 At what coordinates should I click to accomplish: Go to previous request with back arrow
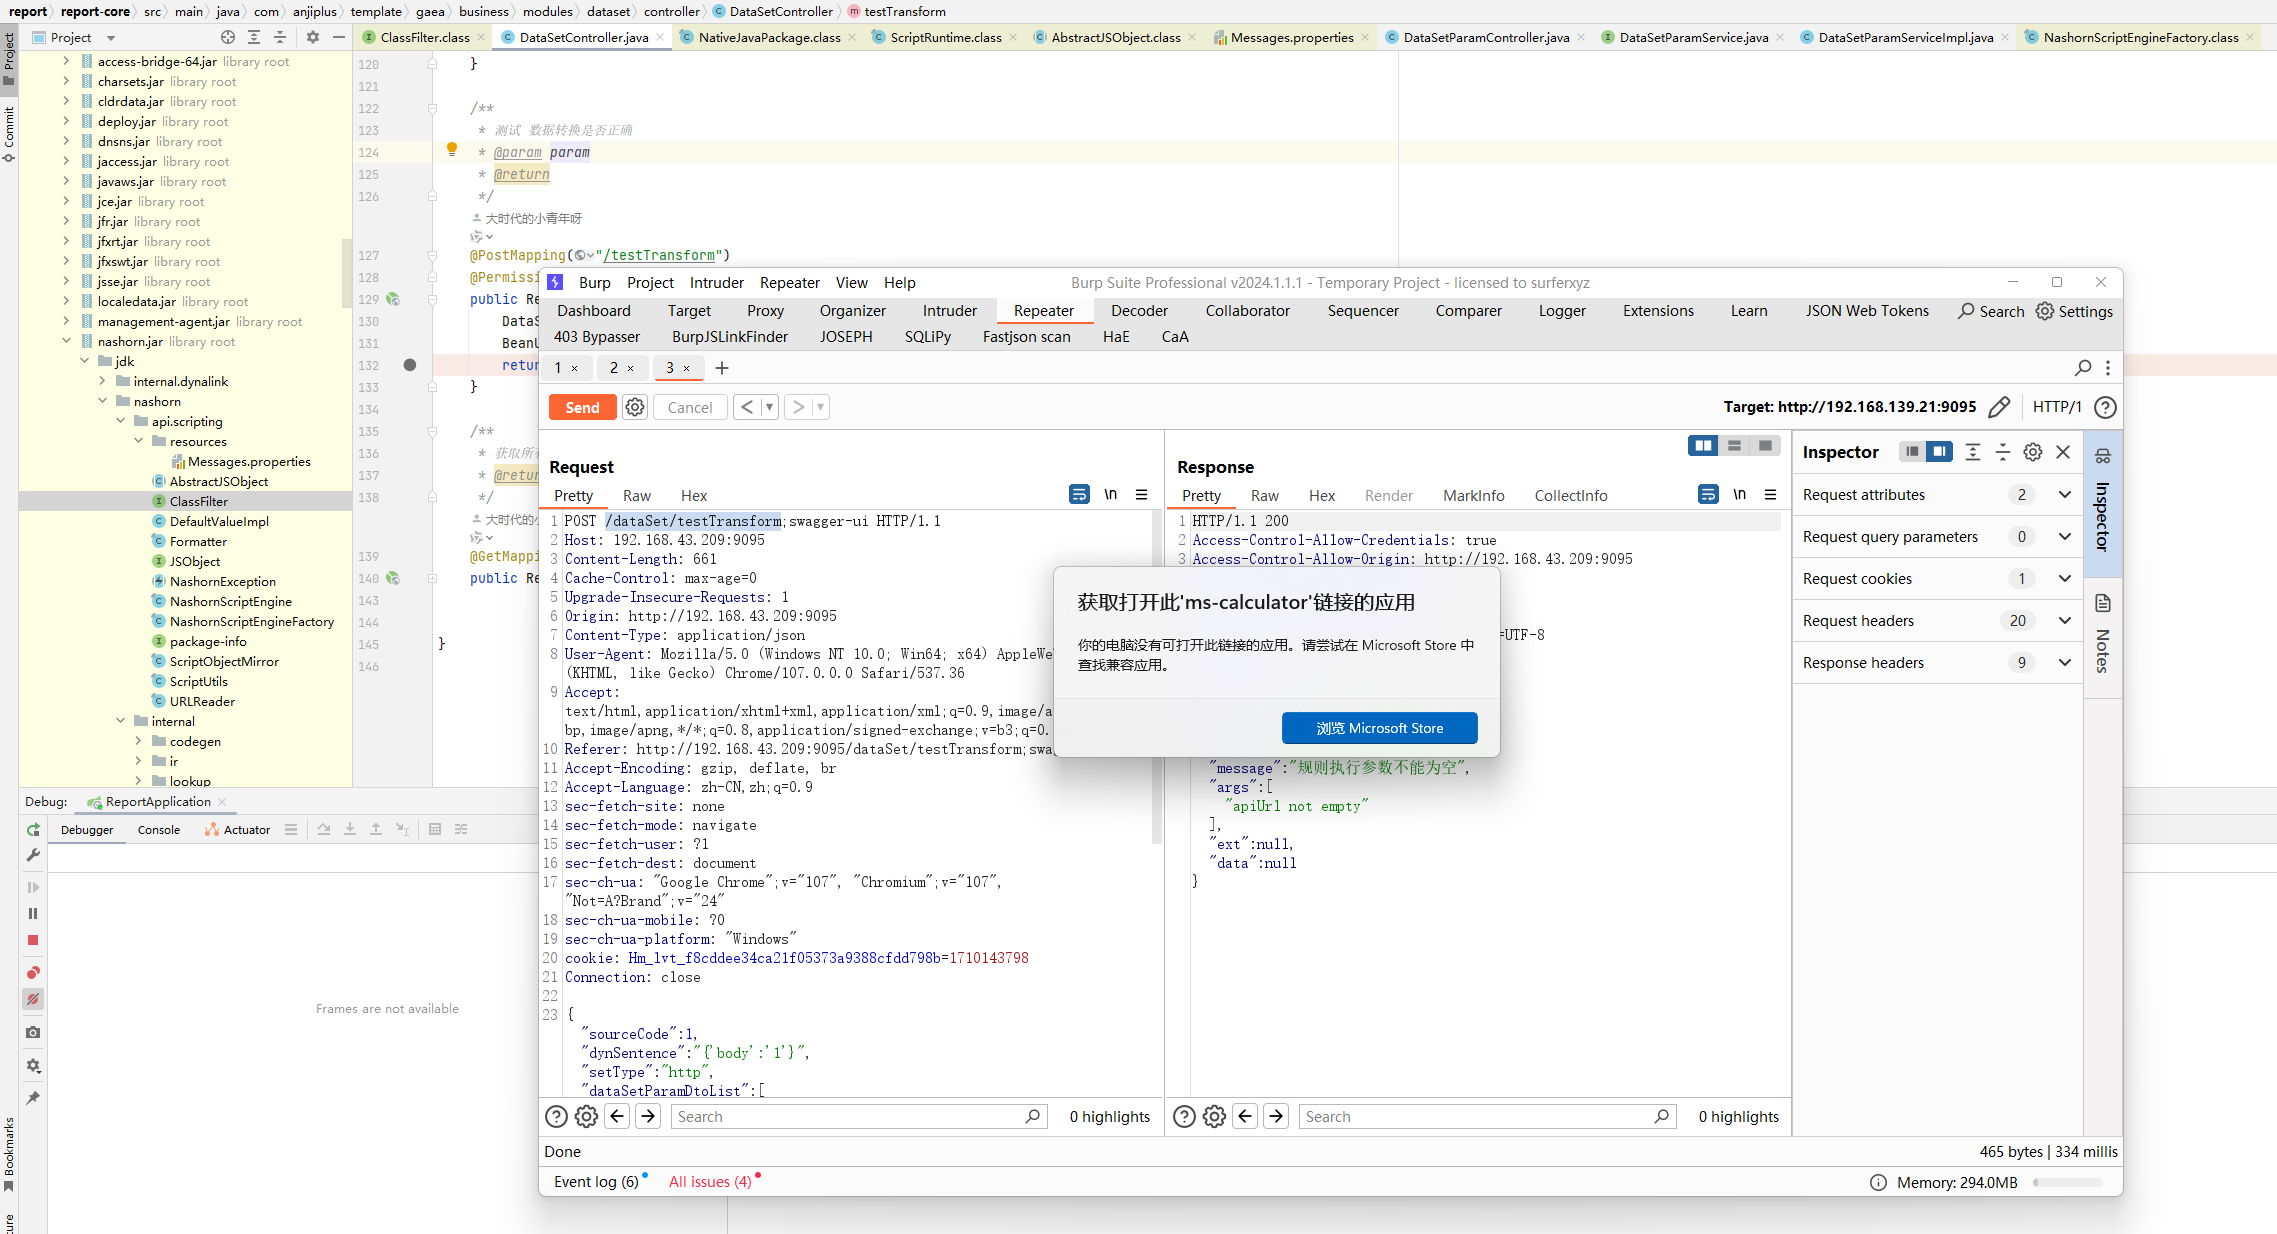(747, 407)
